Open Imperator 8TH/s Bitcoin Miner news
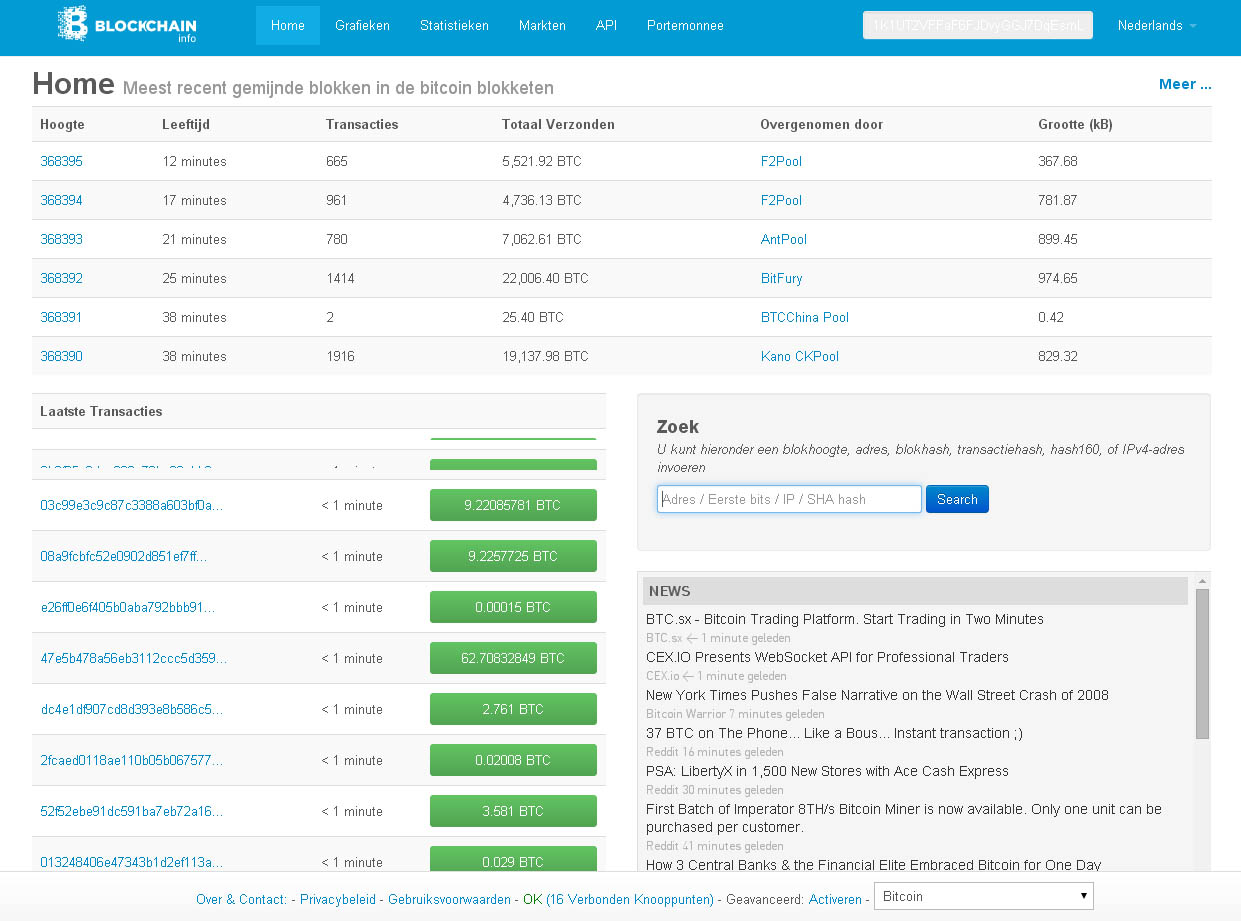This screenshot has height=921, width=1241. [904, 818]
